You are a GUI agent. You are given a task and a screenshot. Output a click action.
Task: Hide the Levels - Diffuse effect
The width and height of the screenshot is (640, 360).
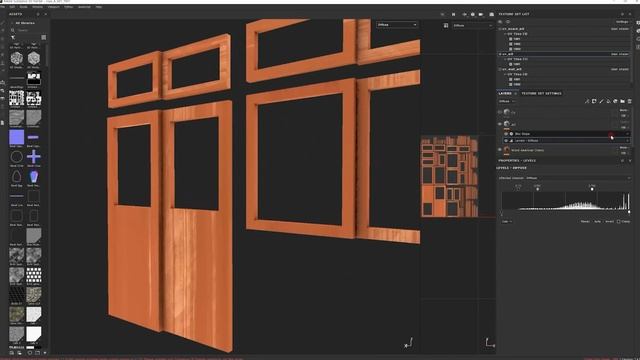pos(506,140)
